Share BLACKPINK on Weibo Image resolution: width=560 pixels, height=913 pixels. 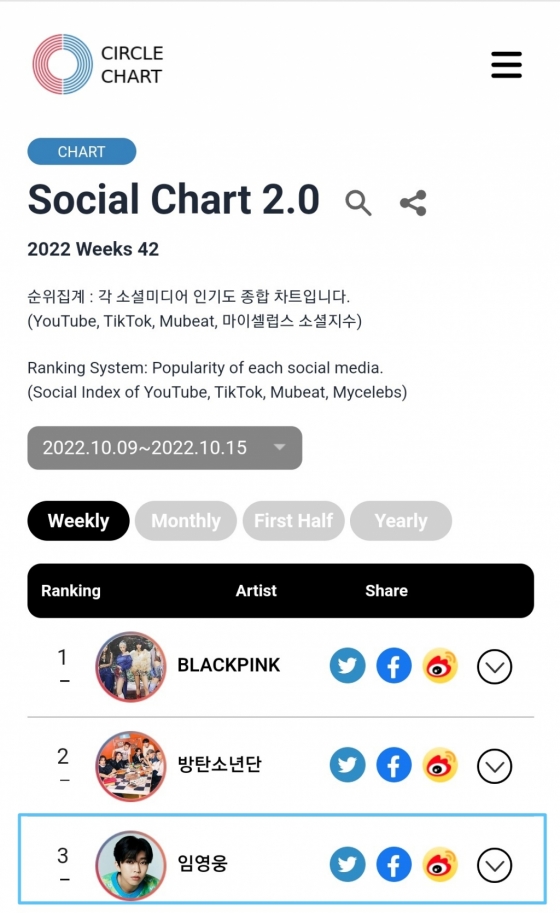click(x=440, y=666)
